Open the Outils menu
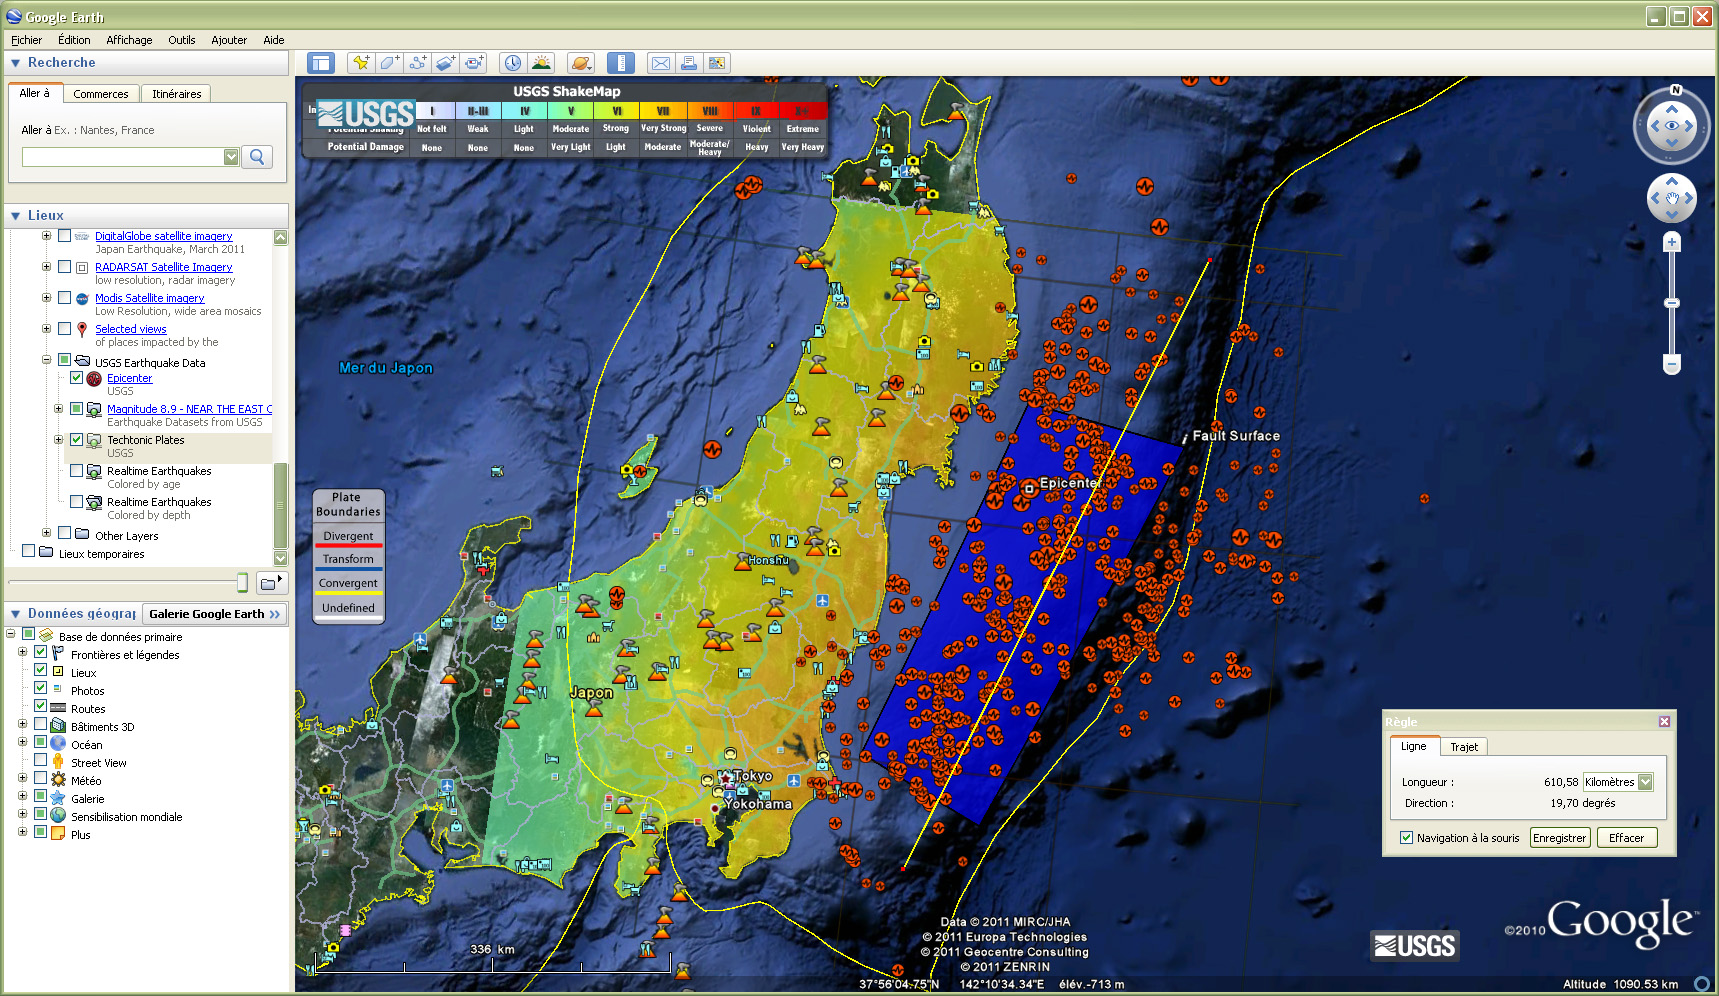This screenshot has height=996, width=1719. (182, 40)
